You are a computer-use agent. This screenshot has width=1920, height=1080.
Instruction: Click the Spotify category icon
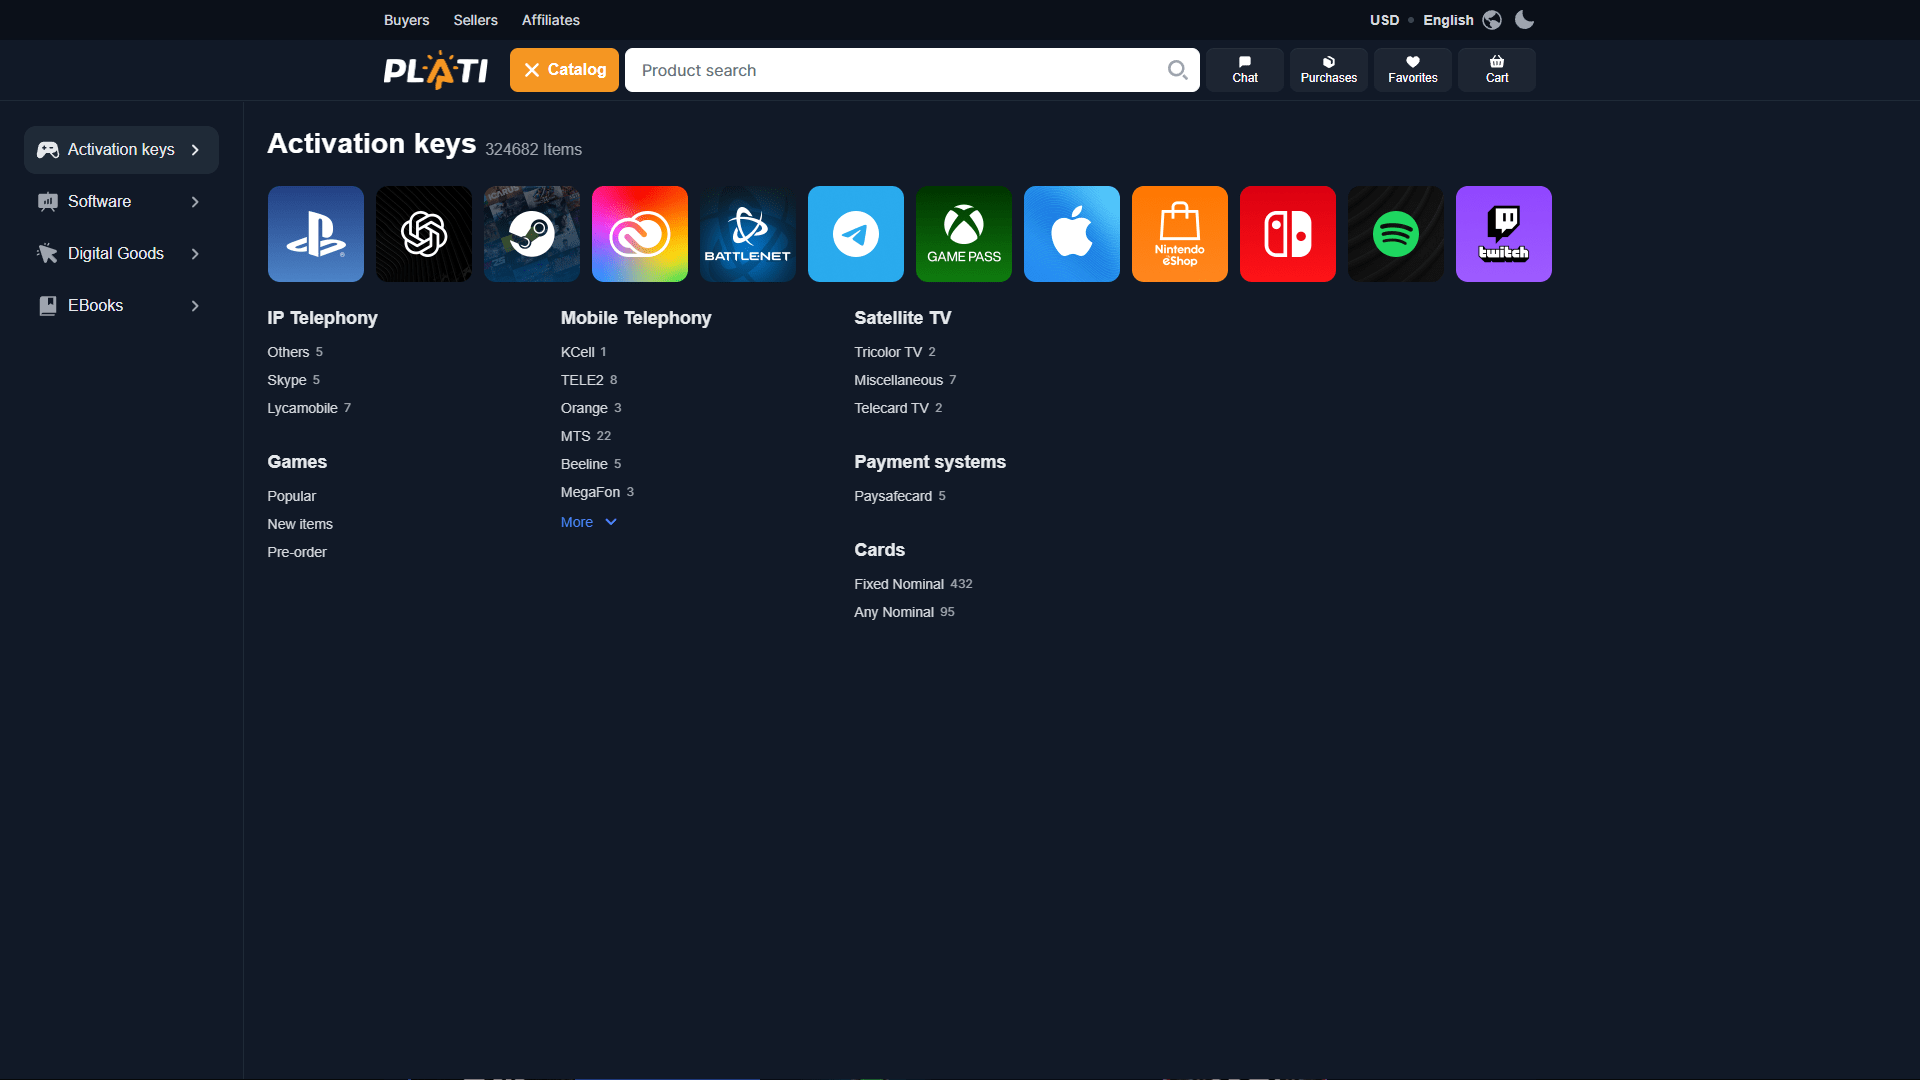[1395, 233]
